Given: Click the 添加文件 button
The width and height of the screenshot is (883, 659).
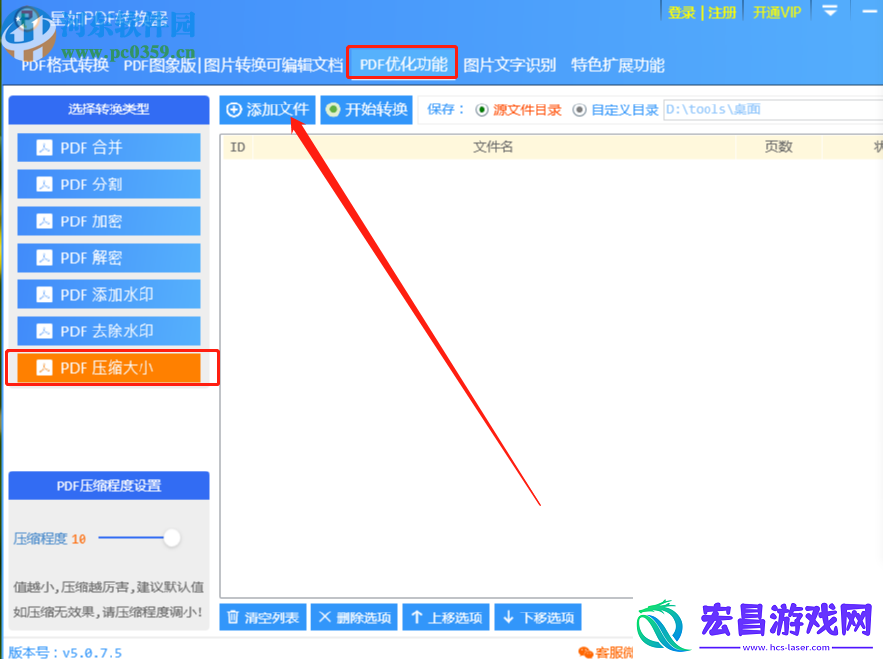Looking at the screenshot, I should point(267,109).
